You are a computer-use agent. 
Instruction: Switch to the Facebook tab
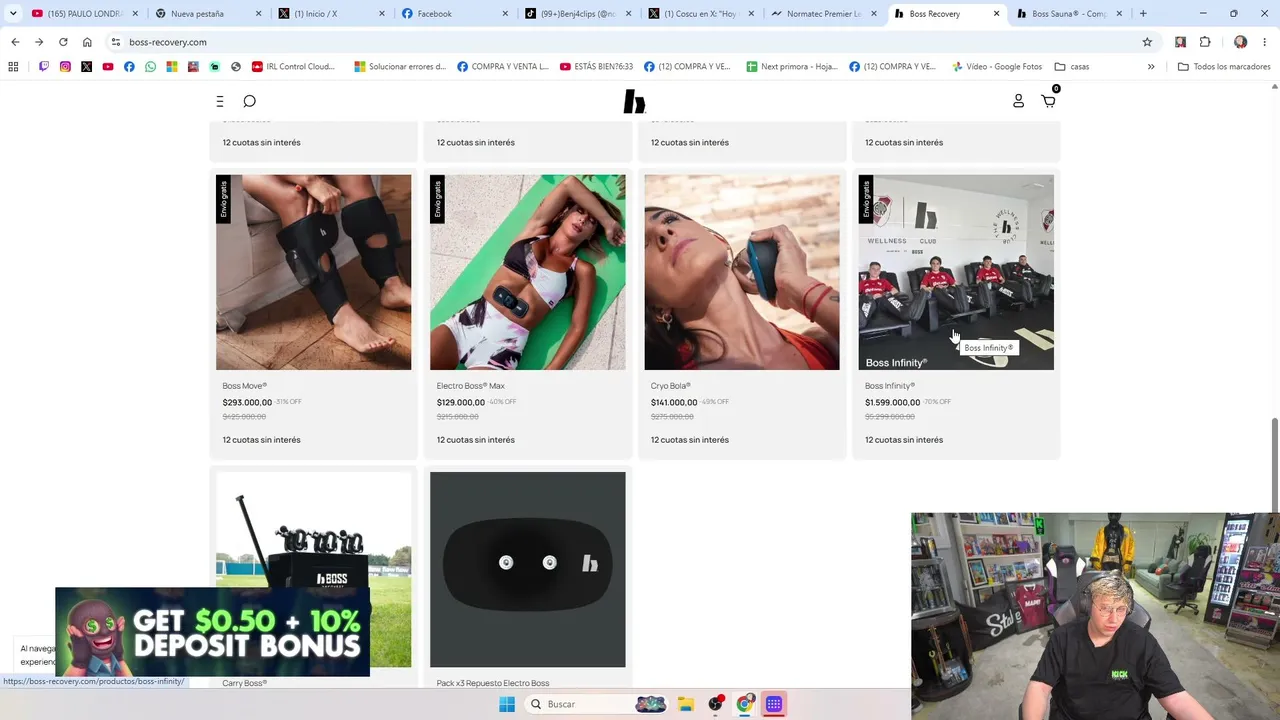pos(454,14)
